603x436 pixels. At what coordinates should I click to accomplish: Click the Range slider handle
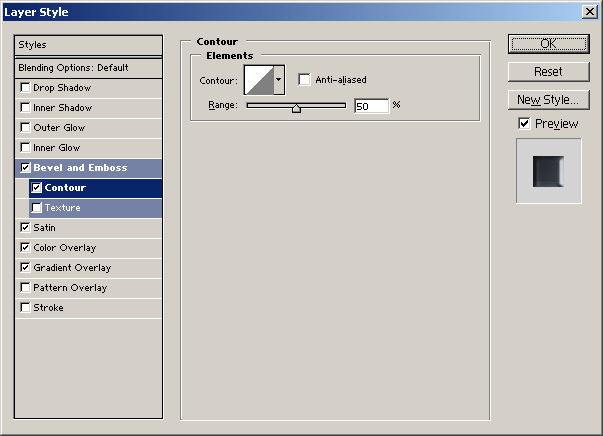[296, 106]
